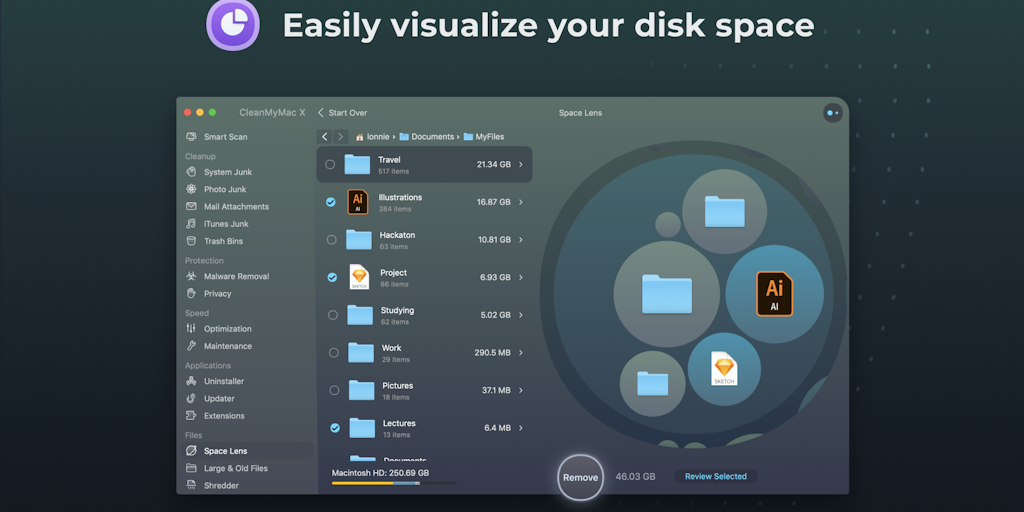Navigate to Documents in the breadcrumb
The height and width of the screenshot is (512, 1024).
[x=426, y=136]
